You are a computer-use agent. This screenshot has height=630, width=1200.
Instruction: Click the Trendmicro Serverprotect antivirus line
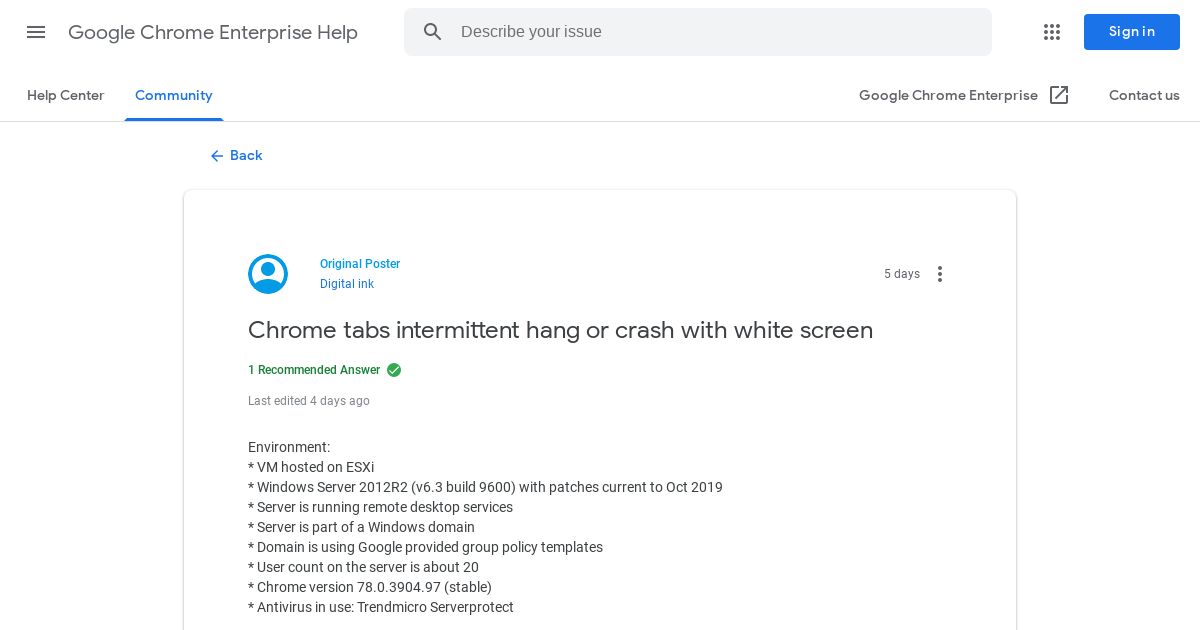(381, 607)
